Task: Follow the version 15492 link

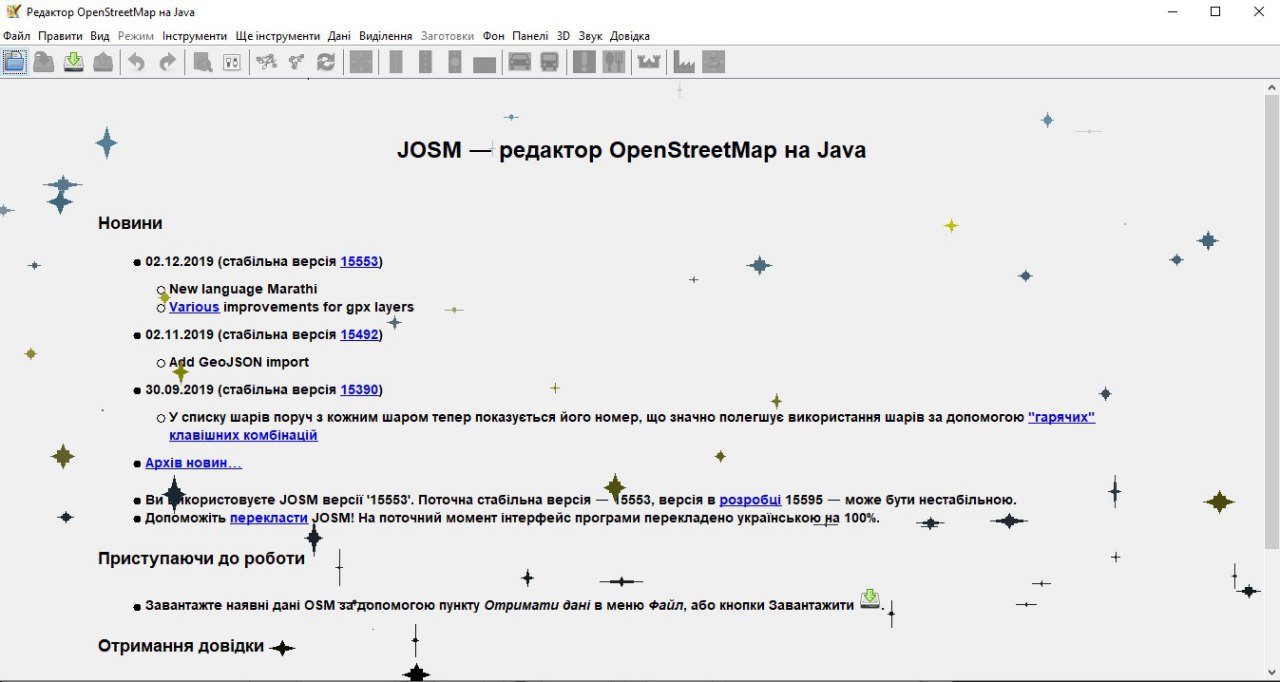Action: pos(359,335)
